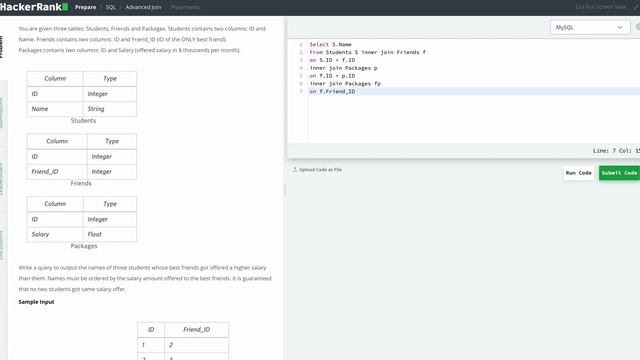Open the MySQL language dropdown
640x360 pixels.
click(x=590, y=27)
